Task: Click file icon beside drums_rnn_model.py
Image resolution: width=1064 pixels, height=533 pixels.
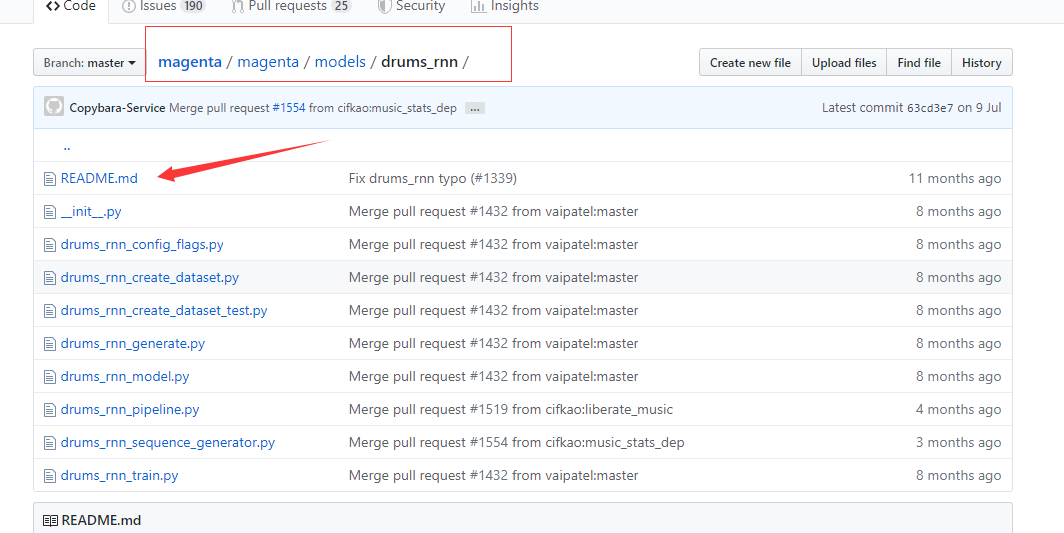Action: (50, 377)
